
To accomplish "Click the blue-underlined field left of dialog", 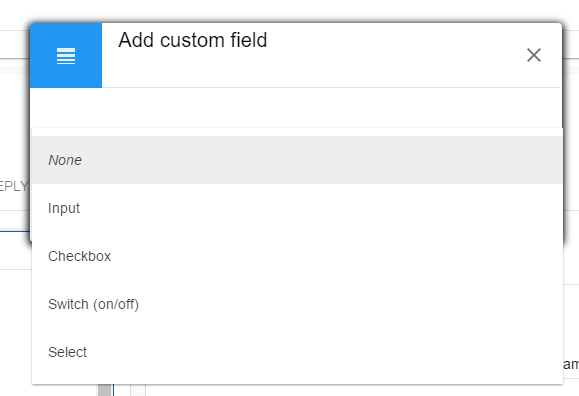I will click(15, 222).
